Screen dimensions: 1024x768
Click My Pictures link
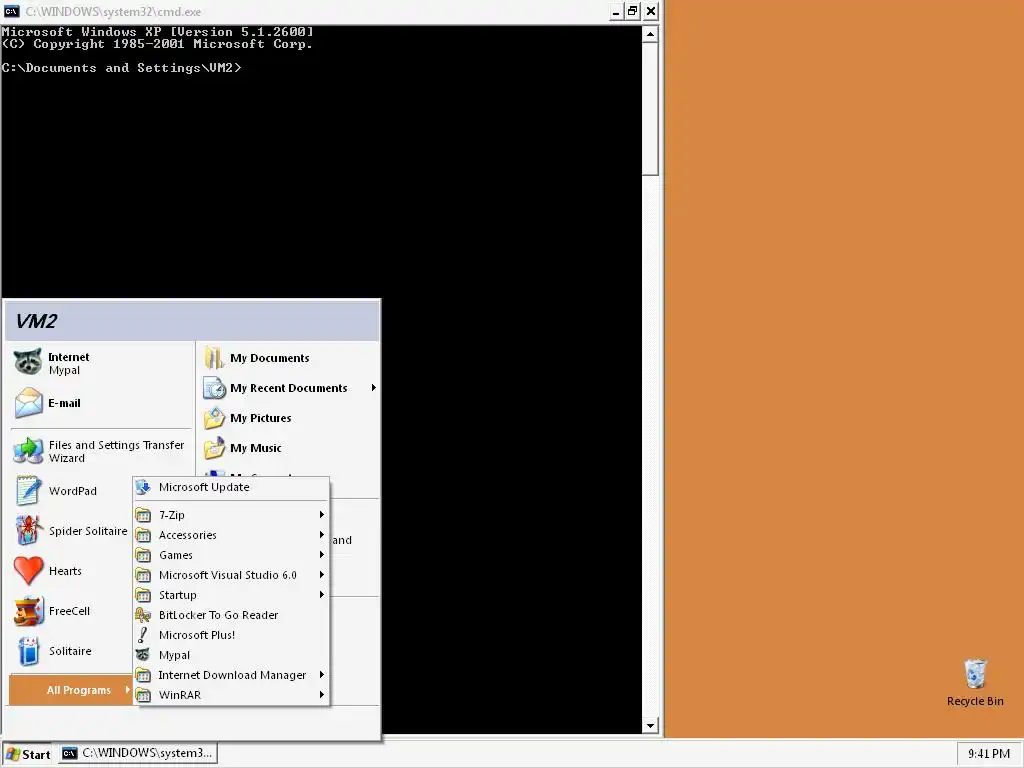click(261, 418)
